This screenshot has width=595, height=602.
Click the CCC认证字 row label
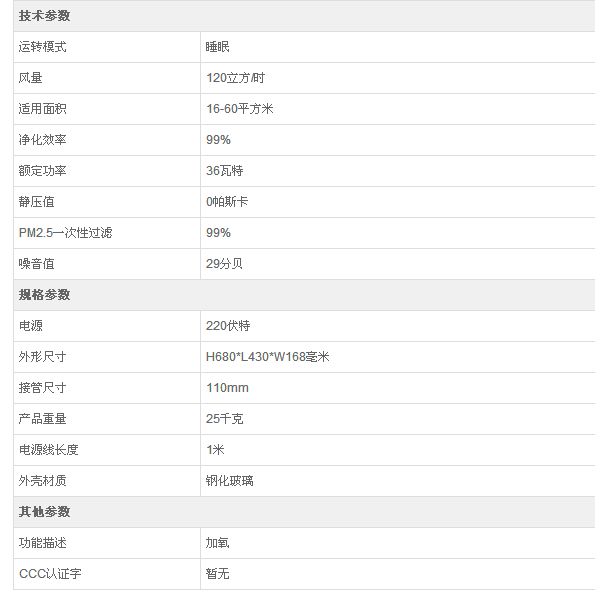[50, 574]
